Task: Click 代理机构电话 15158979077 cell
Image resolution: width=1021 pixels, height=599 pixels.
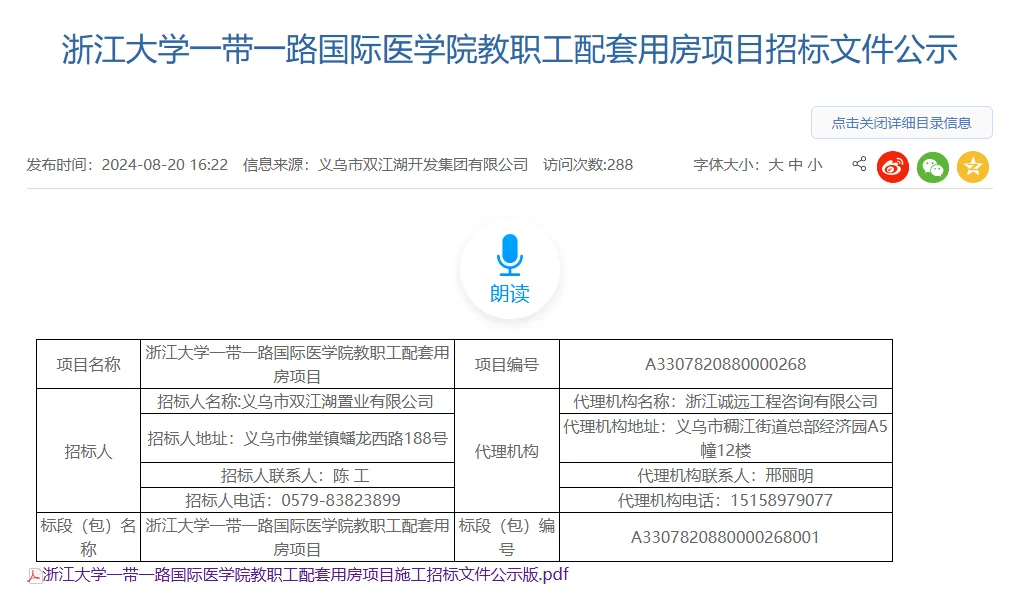Action: click(725, 500)
